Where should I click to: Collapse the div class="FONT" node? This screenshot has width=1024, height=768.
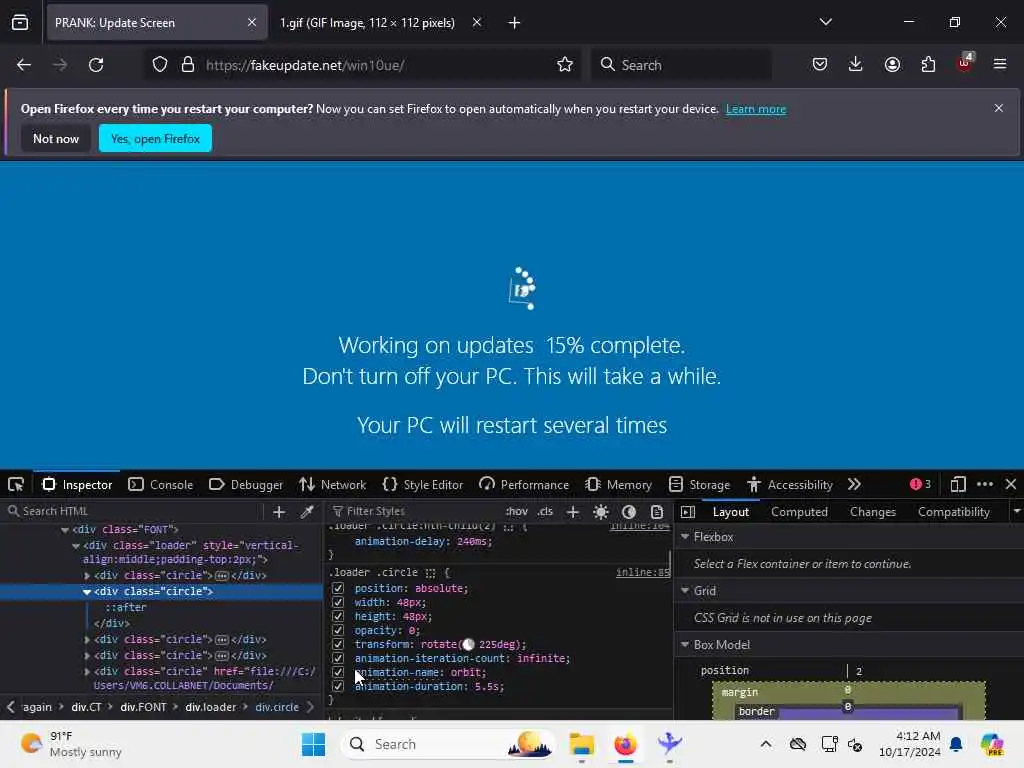65,530
